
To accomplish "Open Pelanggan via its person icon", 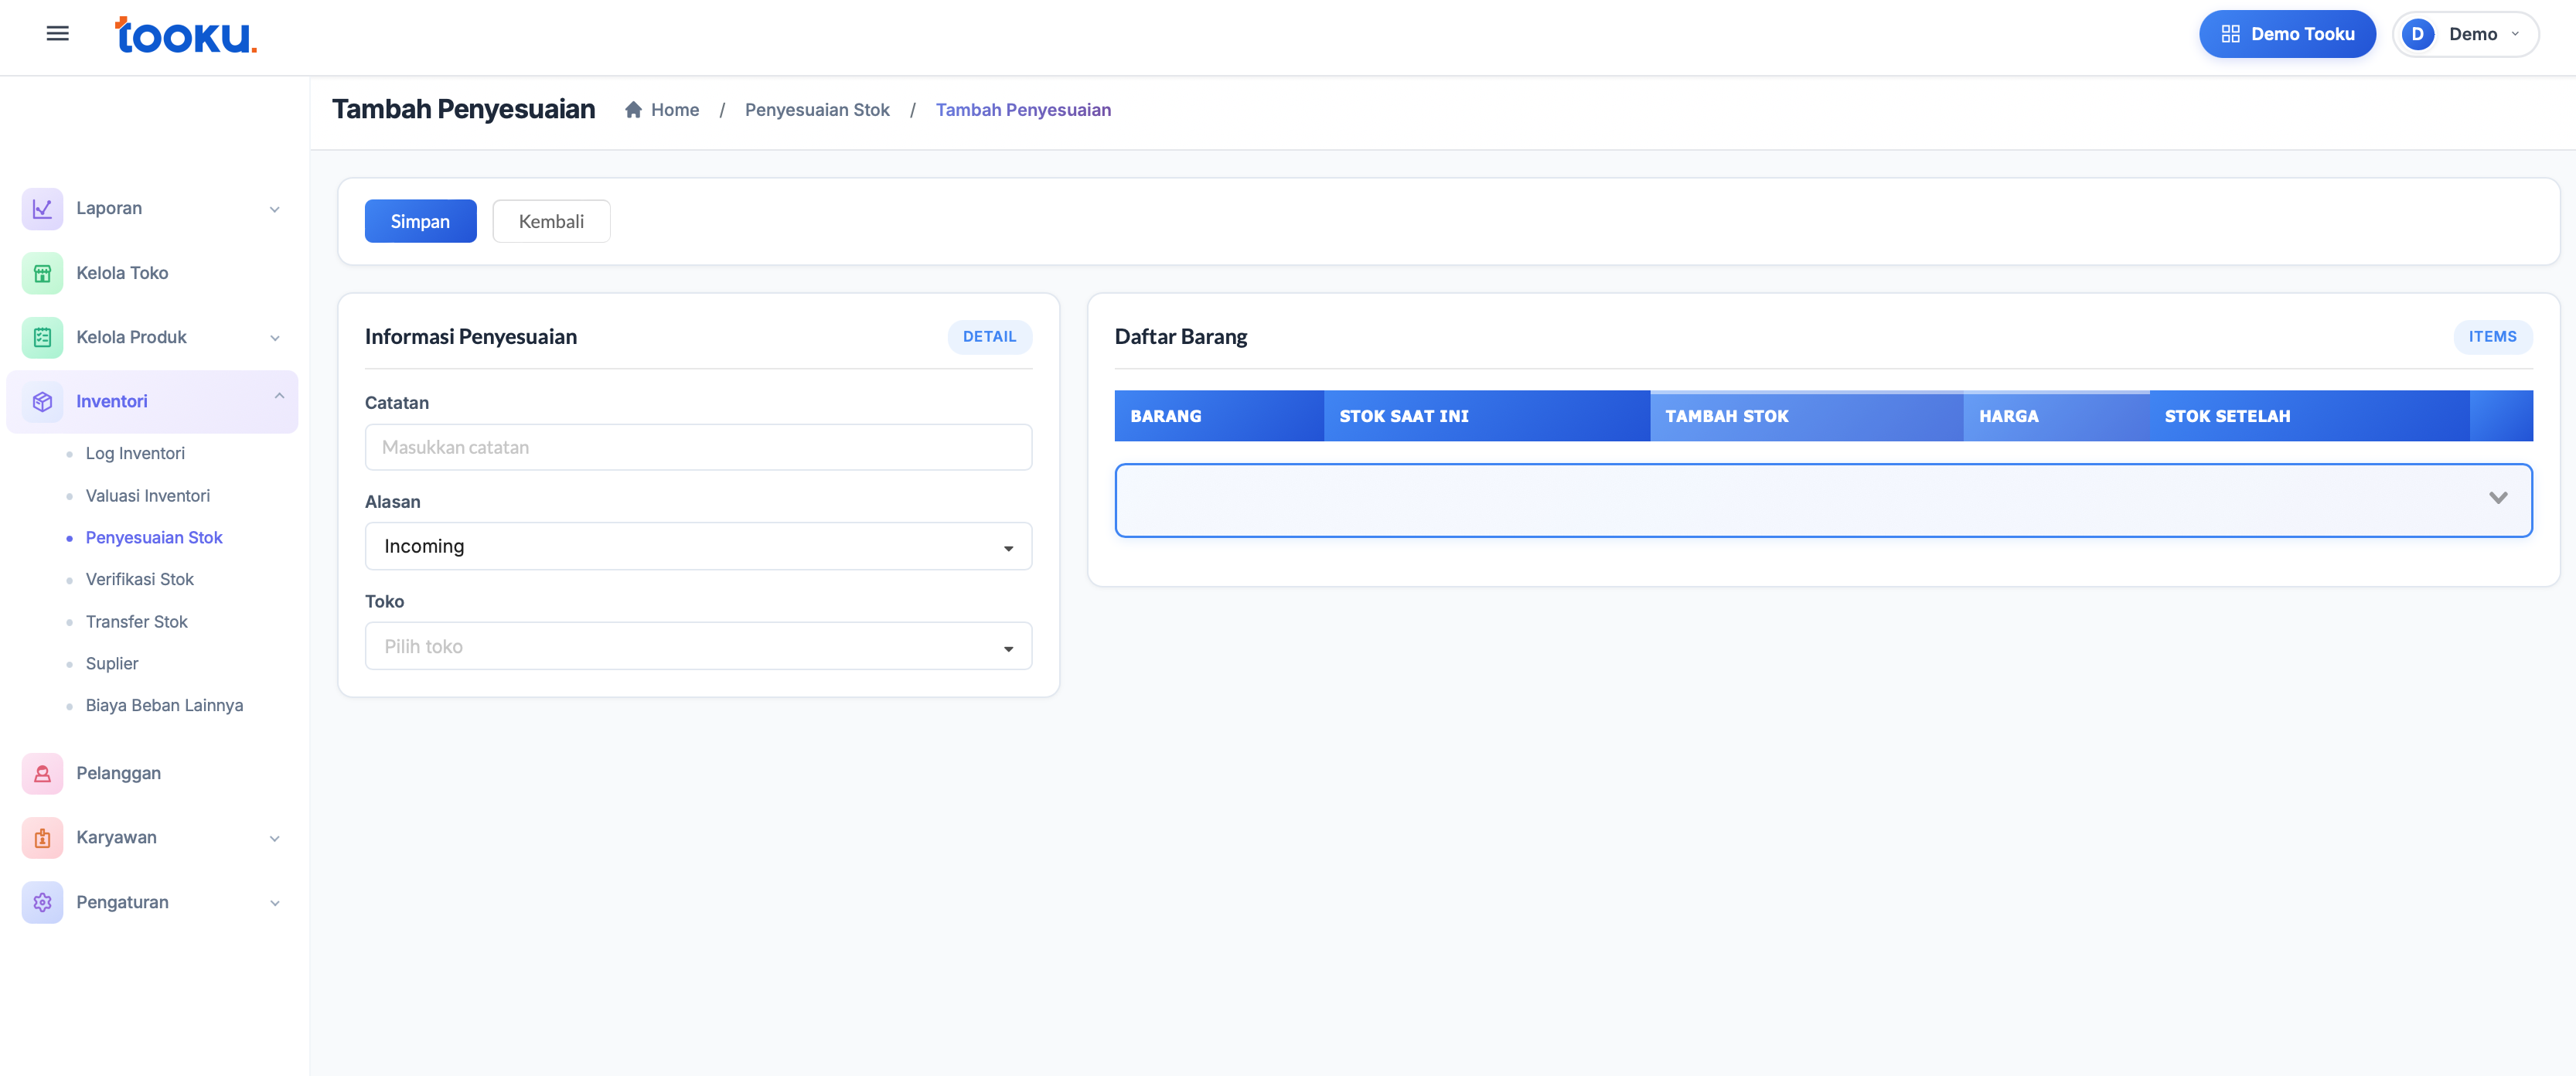I will click(42, 773).
